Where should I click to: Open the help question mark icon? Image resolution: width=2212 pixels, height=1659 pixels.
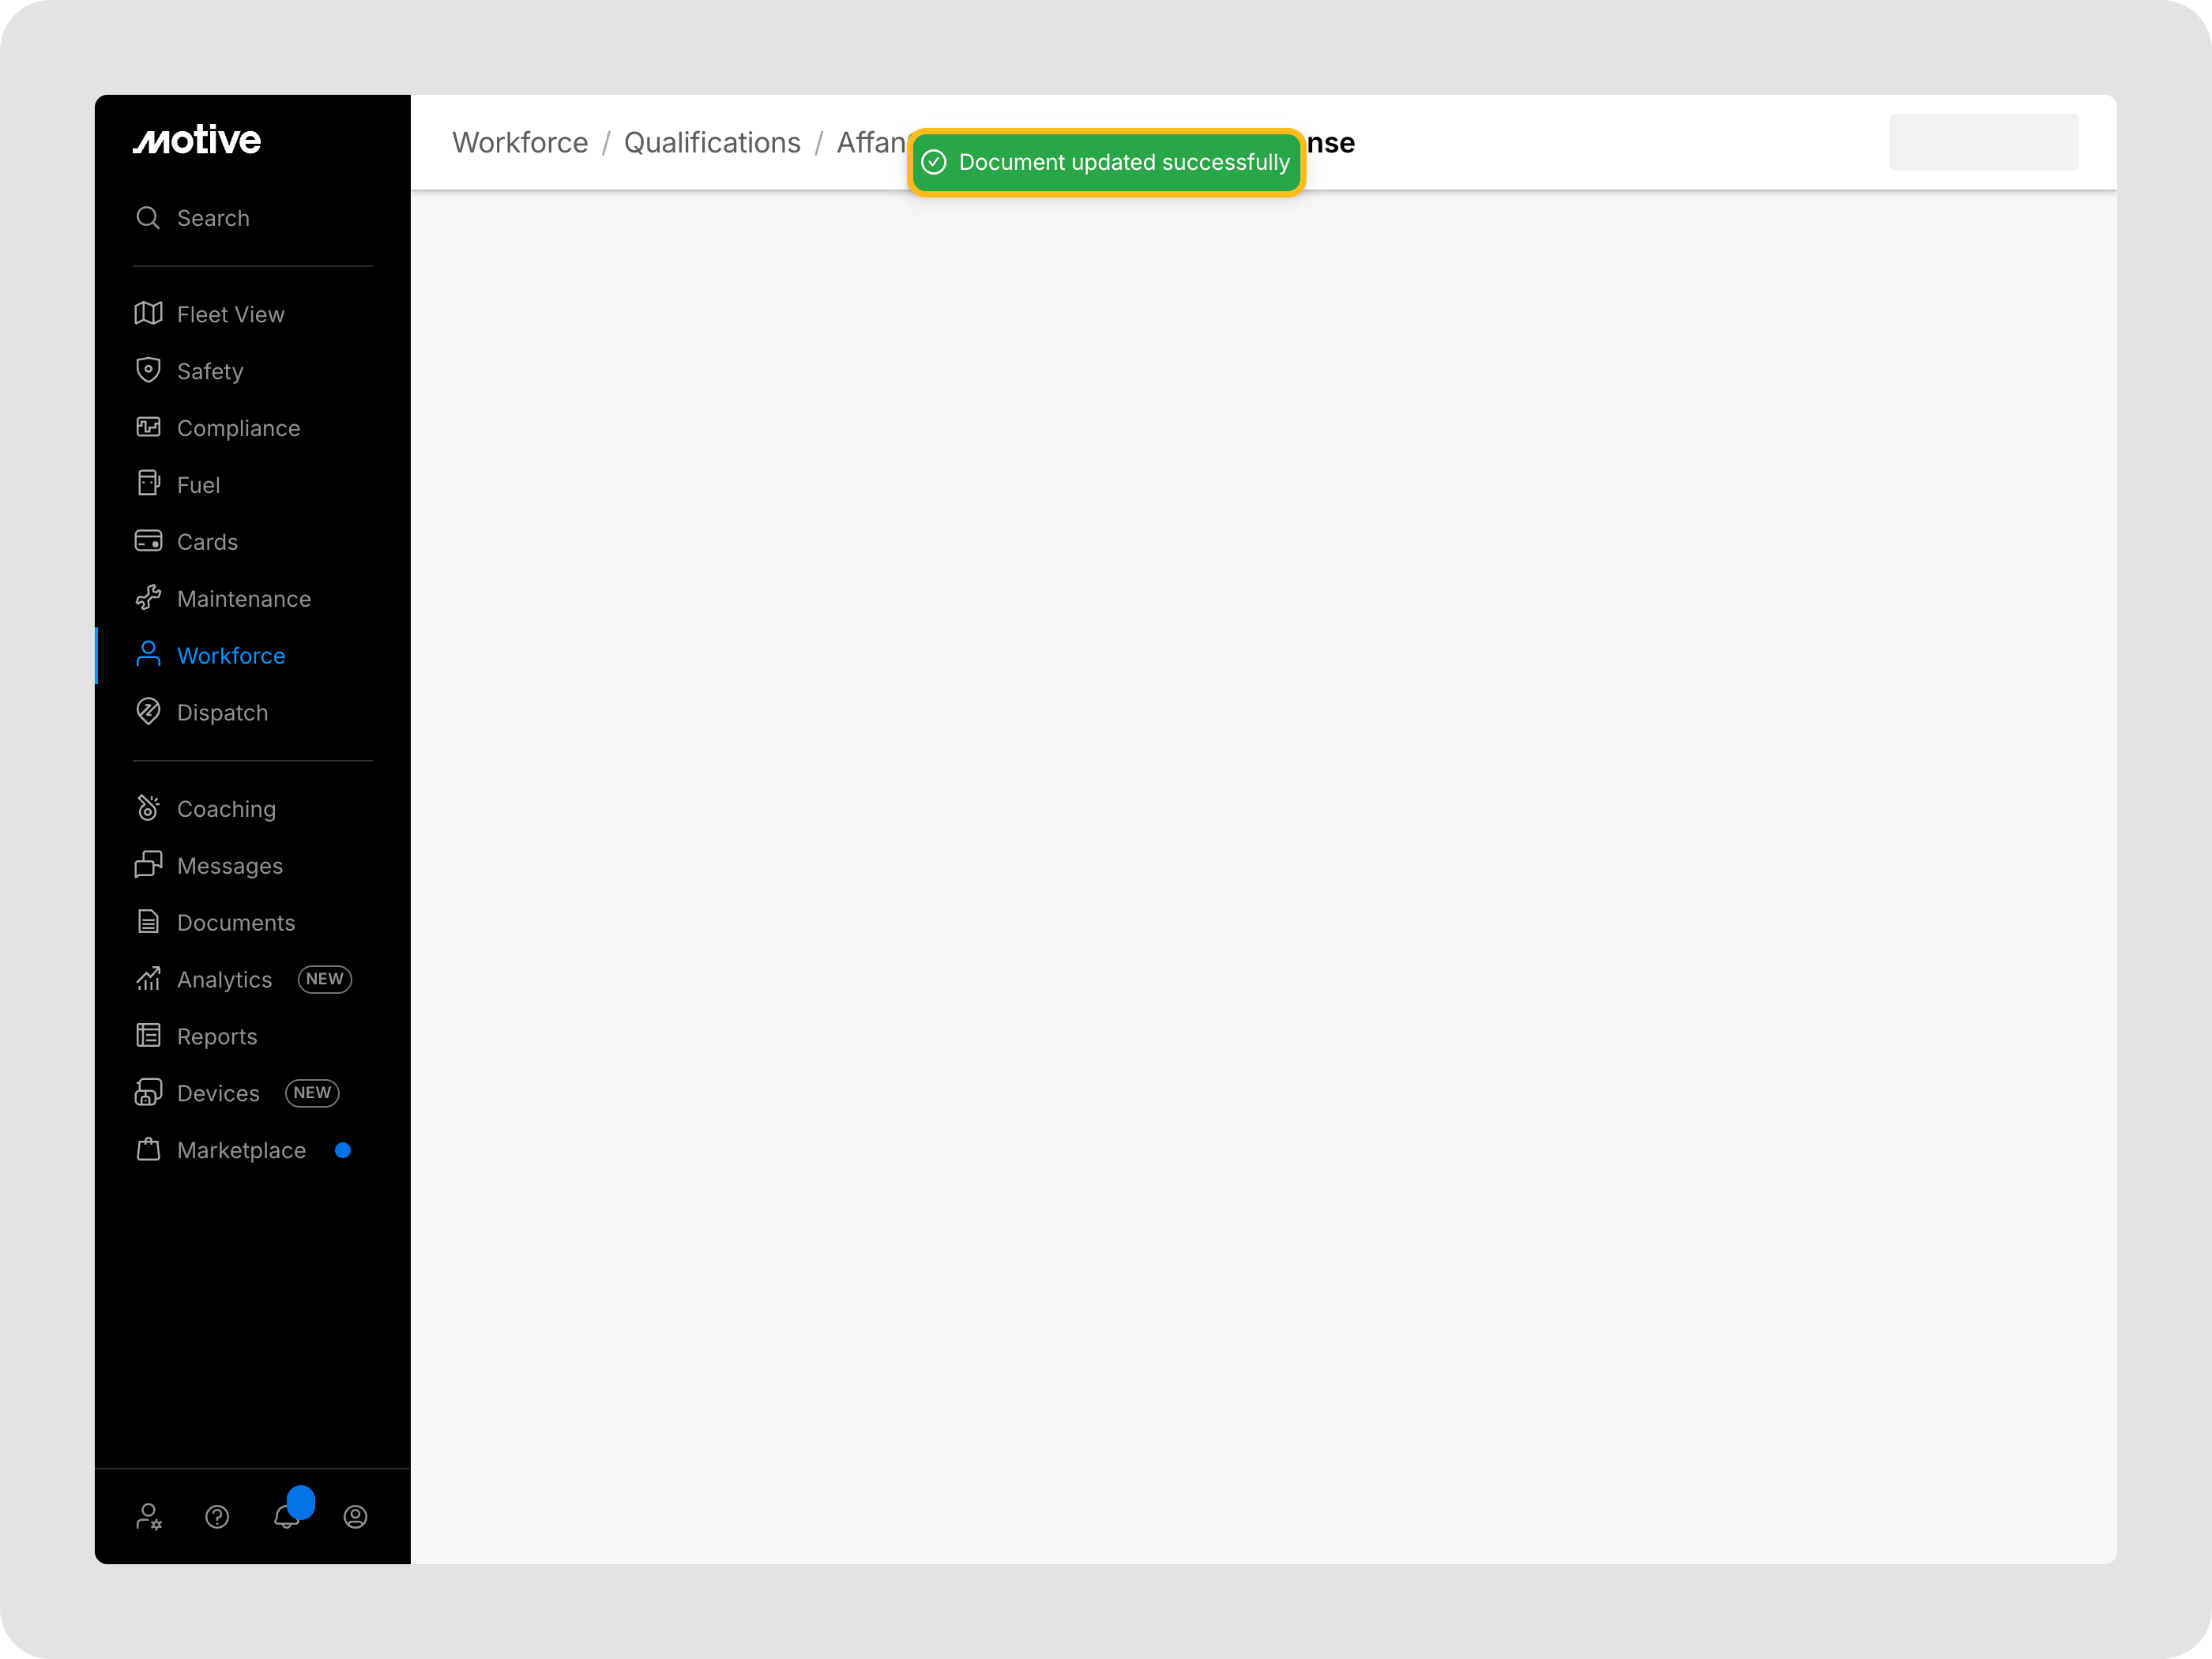click(217, 1517)
